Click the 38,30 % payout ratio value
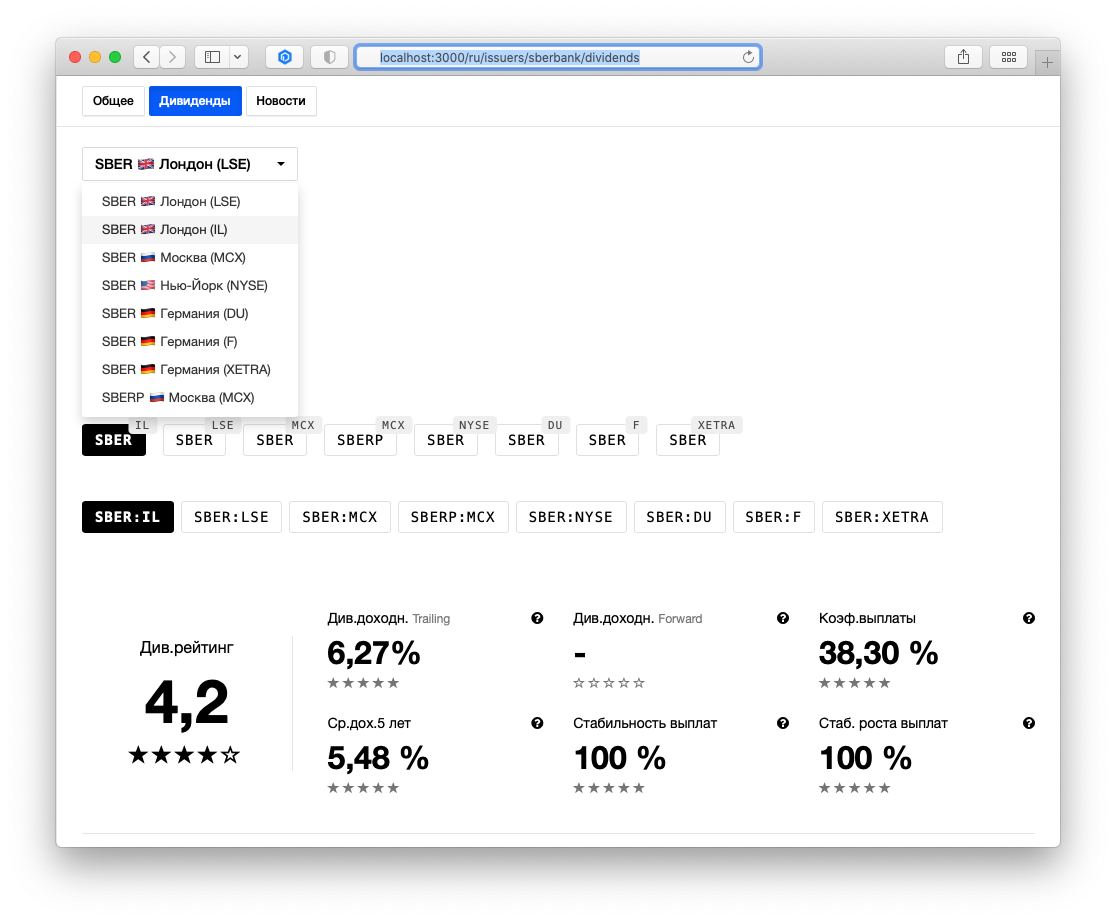This screenshot has width=1116, height=921. click(878, 653)
